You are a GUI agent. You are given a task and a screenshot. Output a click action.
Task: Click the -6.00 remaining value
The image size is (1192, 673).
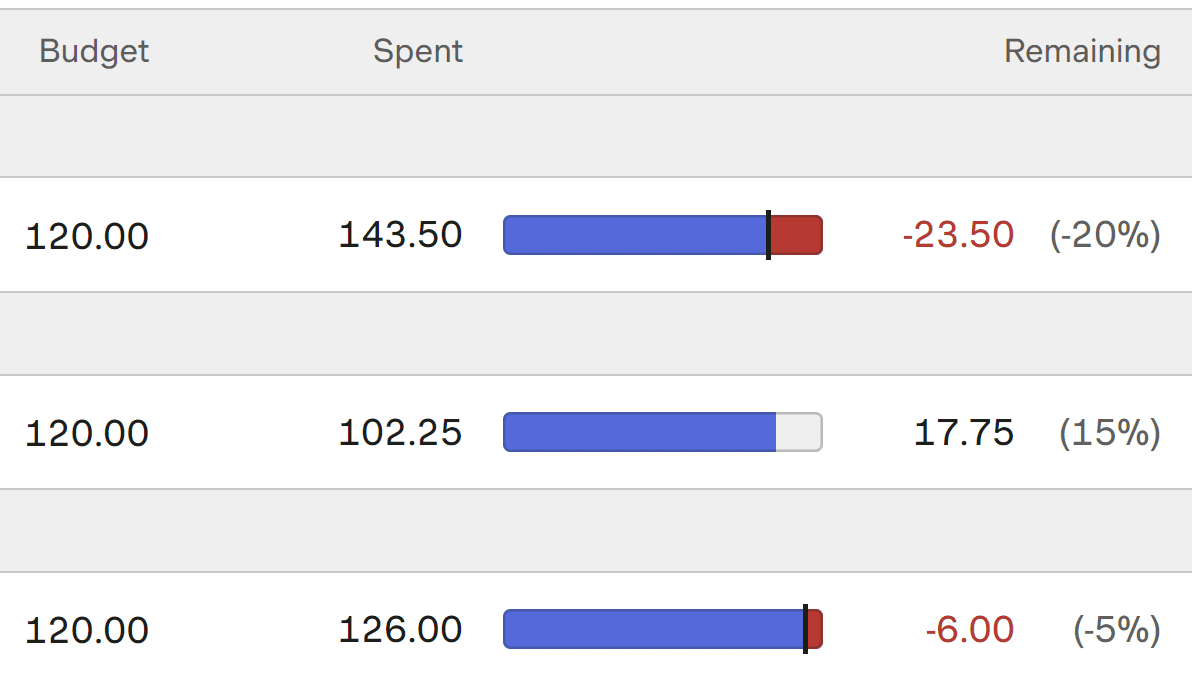pyautogui.click(x=969, y=630)
